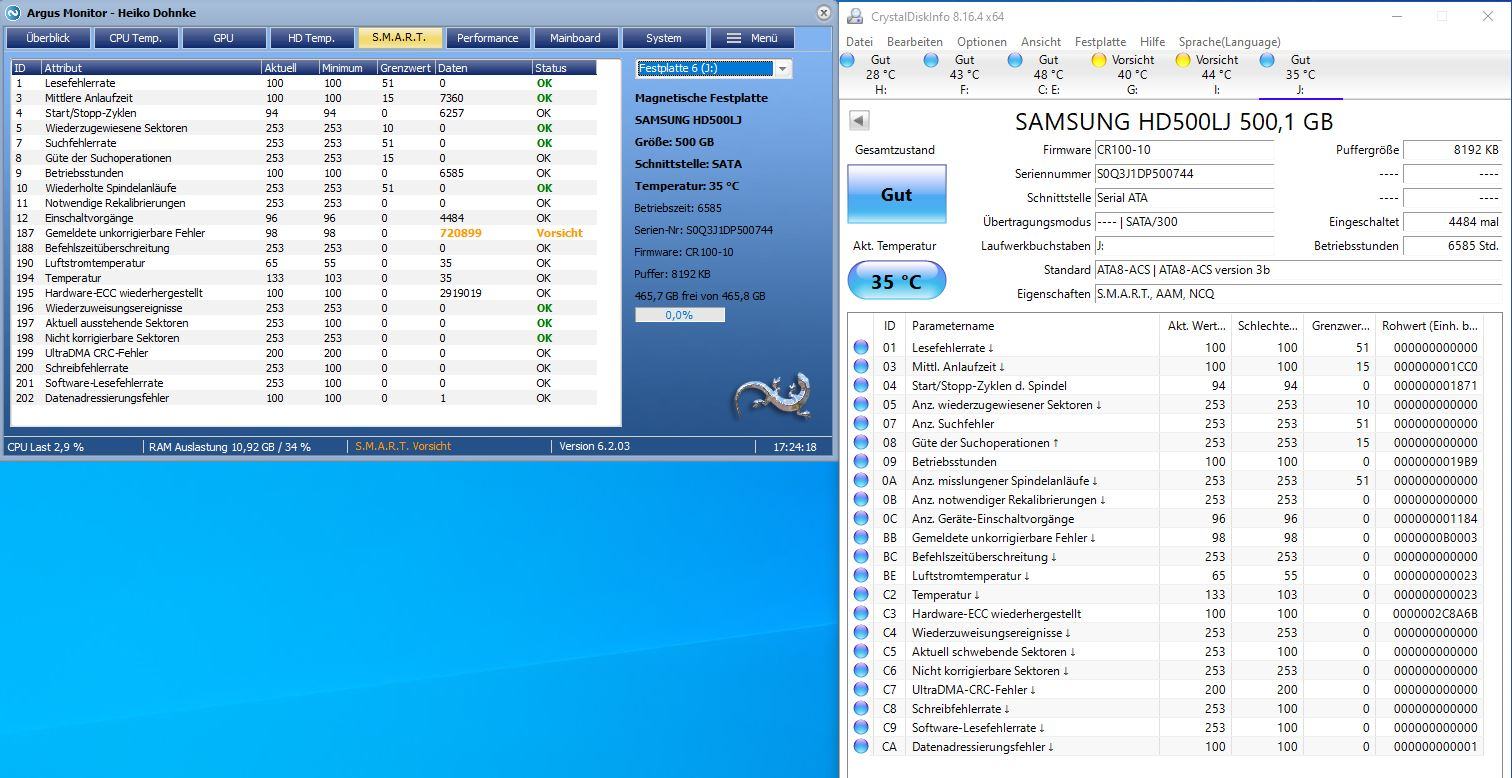
Task: Switch to the HD Temp. tab
Action: (312, 38)
